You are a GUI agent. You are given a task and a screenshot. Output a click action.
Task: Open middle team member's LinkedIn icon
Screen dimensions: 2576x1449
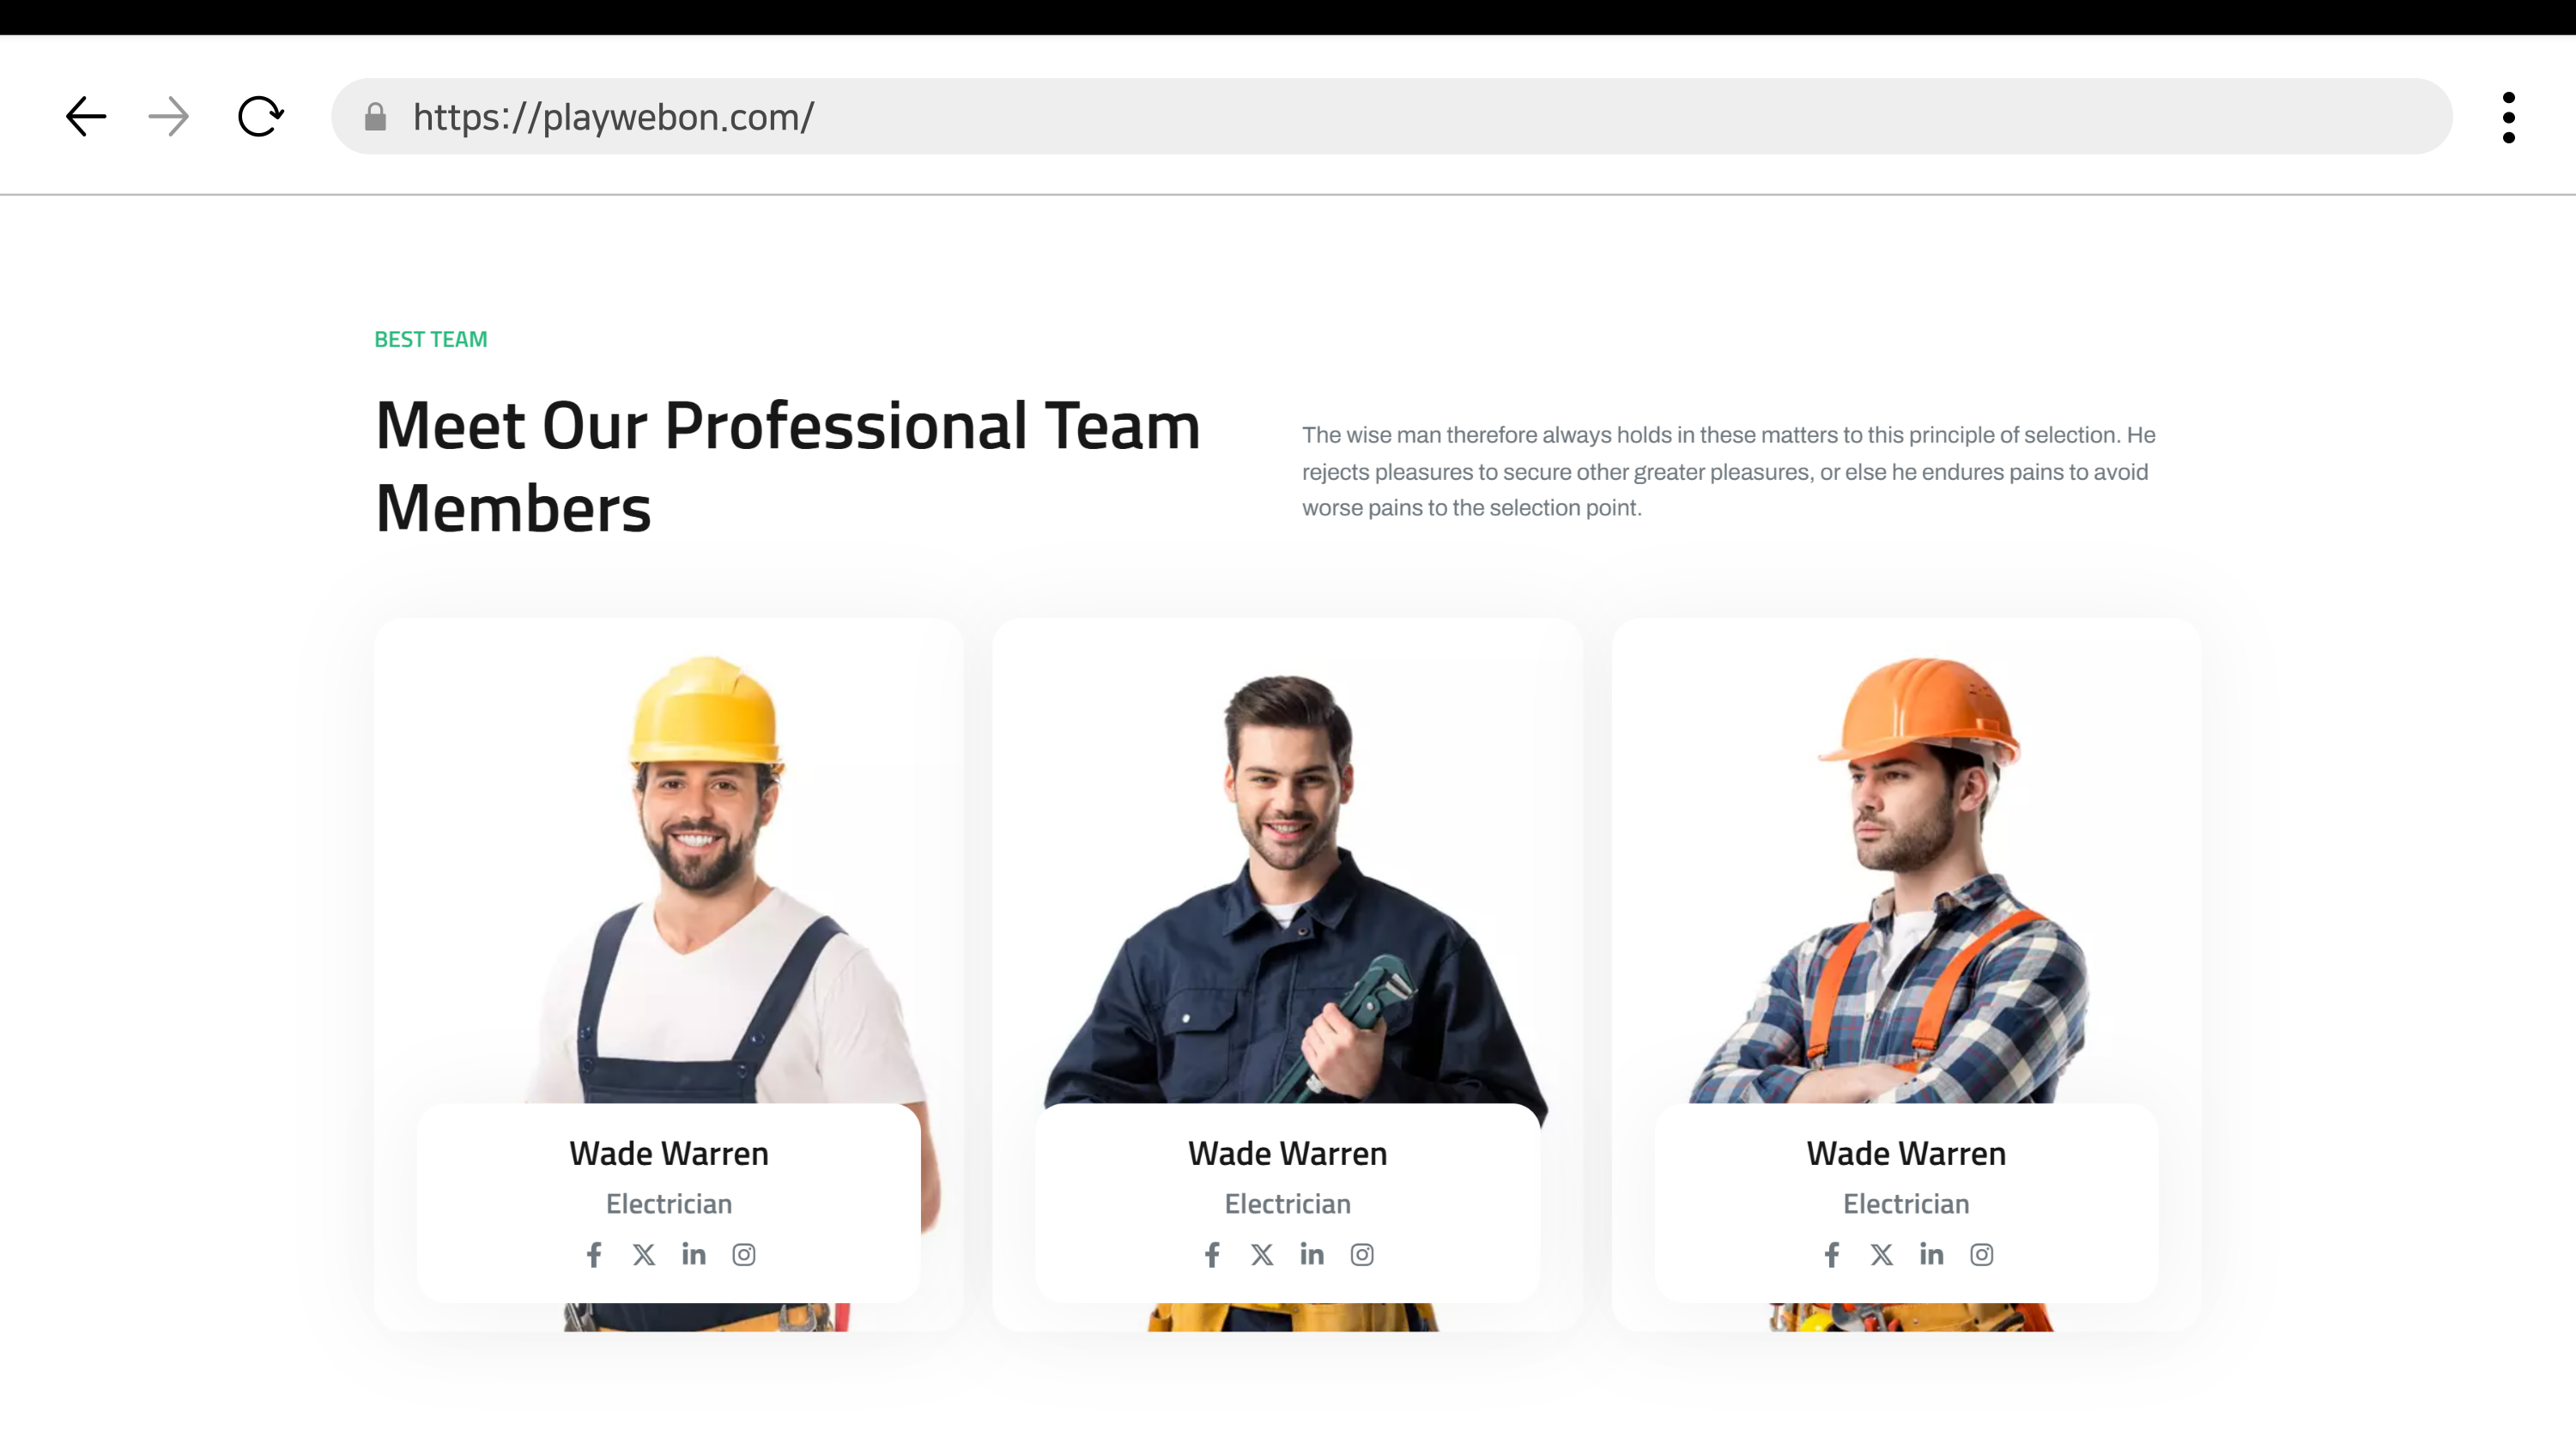(x=1312, y=1254)
